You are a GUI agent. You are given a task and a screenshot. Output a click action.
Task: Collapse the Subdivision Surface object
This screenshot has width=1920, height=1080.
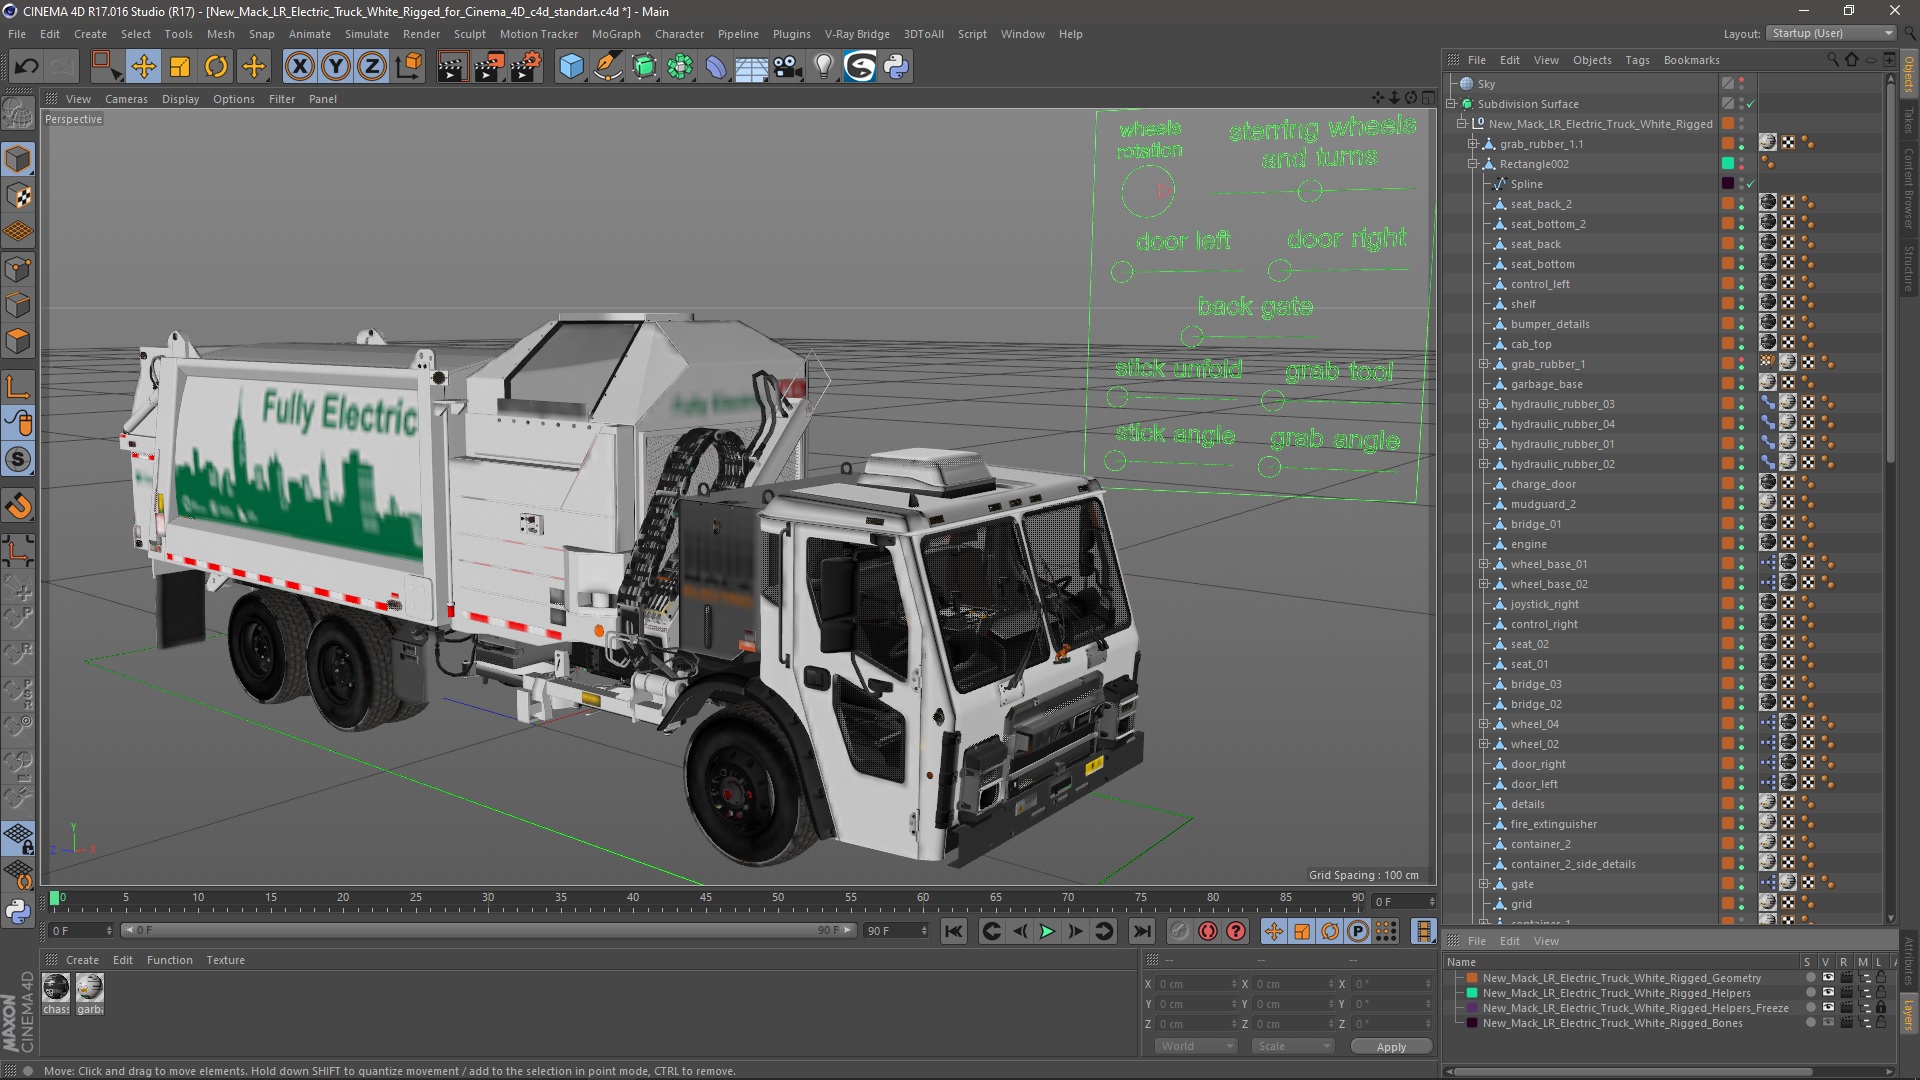tap(1450, 104)
